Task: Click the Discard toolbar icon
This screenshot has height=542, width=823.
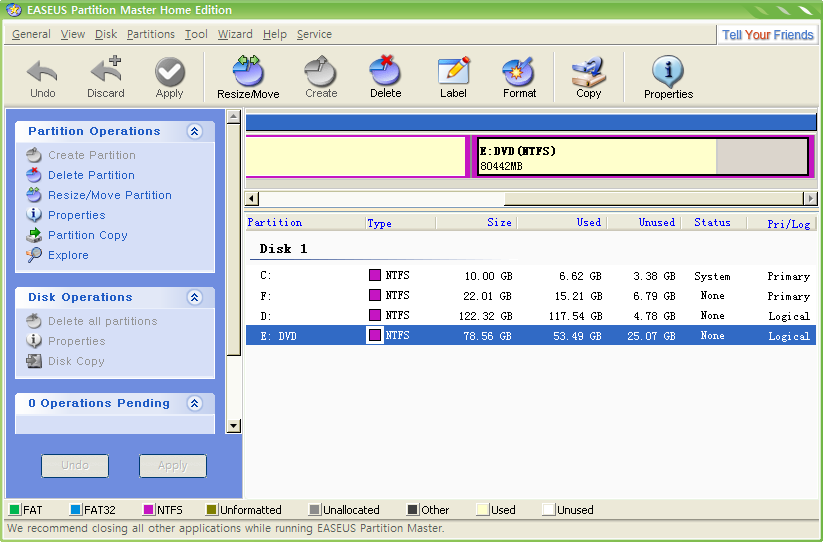Action: pyautogui.click(x=105, y=69)
